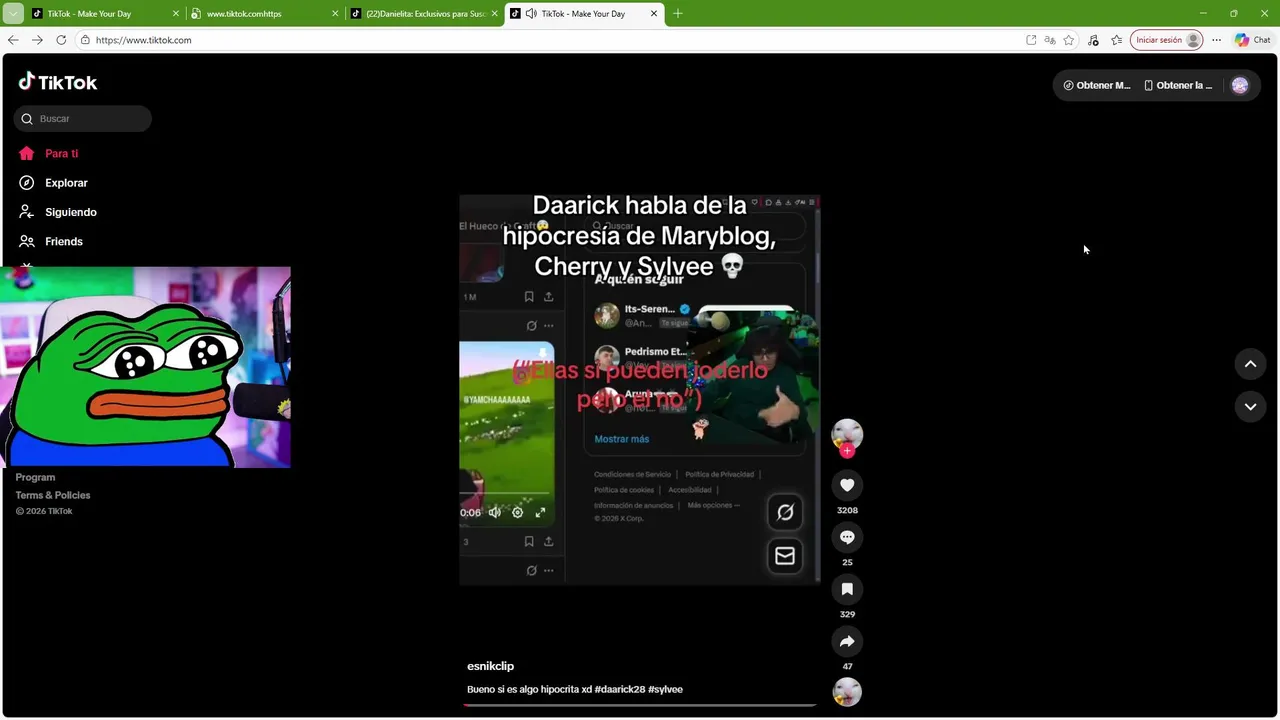Image resolution: width=1280 pixels, height=720 pixels.
Task: Click the video player area
Action: pyautogui.click(x=640, y=390)
